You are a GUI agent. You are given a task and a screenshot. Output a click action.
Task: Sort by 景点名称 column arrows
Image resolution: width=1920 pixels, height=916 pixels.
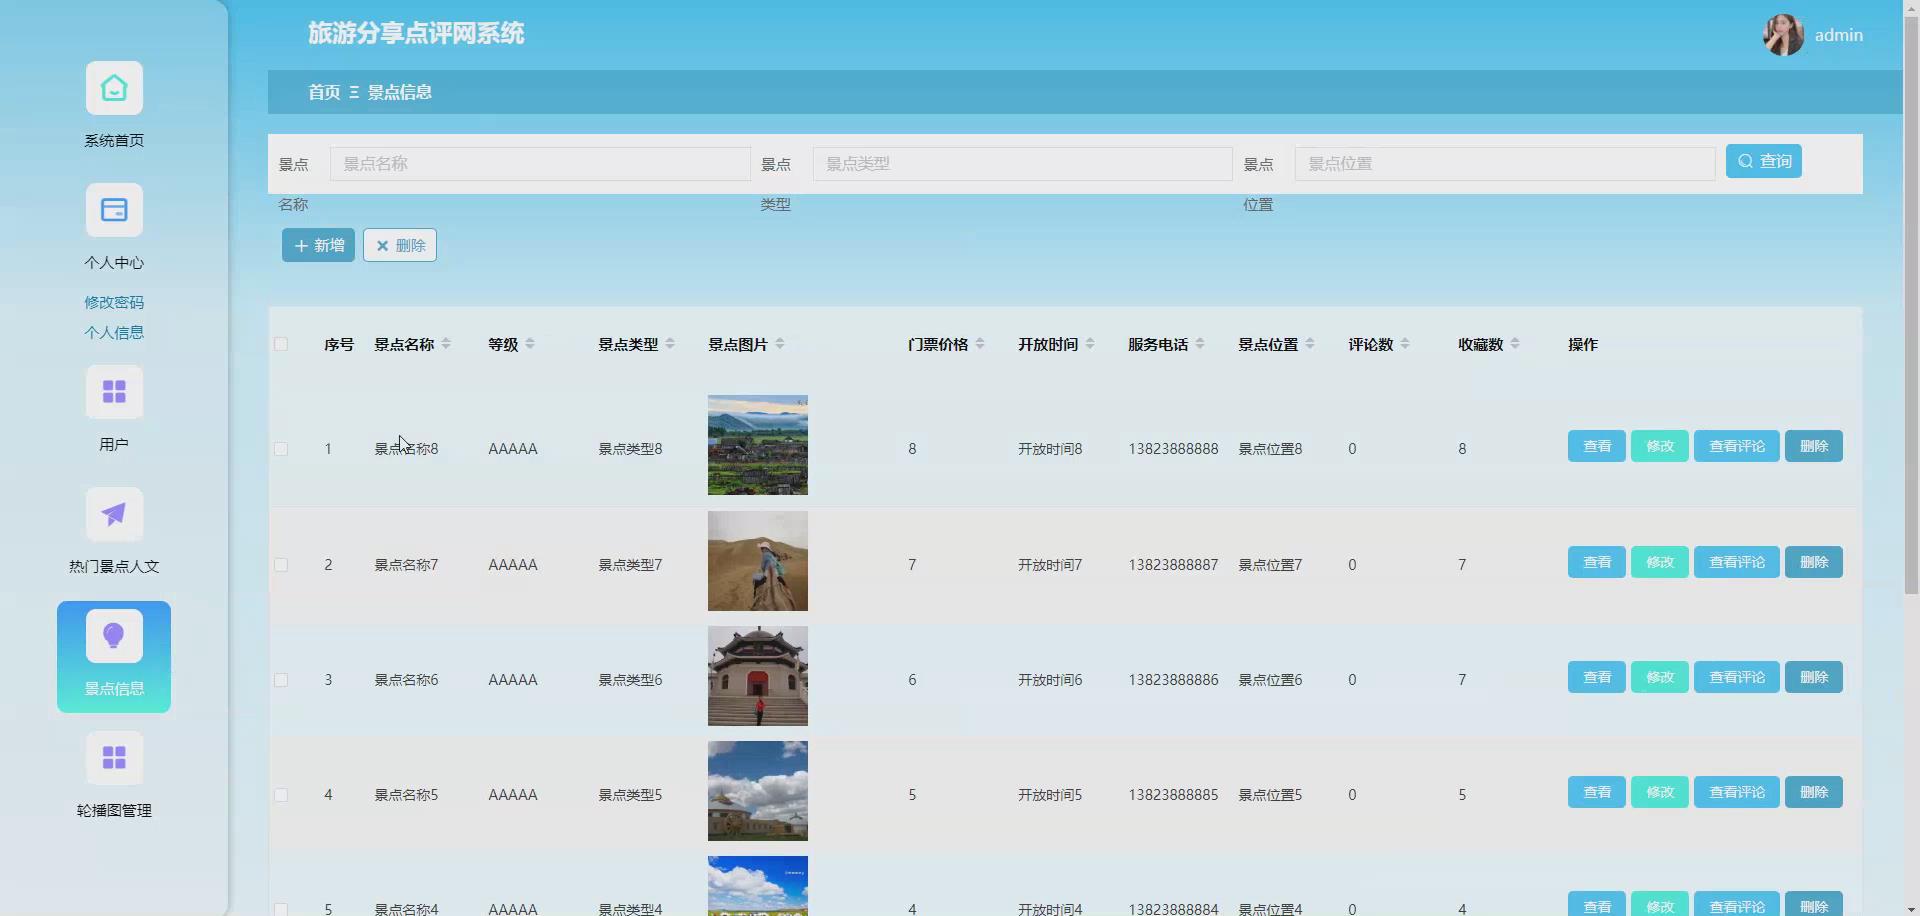tap(446, 344)
